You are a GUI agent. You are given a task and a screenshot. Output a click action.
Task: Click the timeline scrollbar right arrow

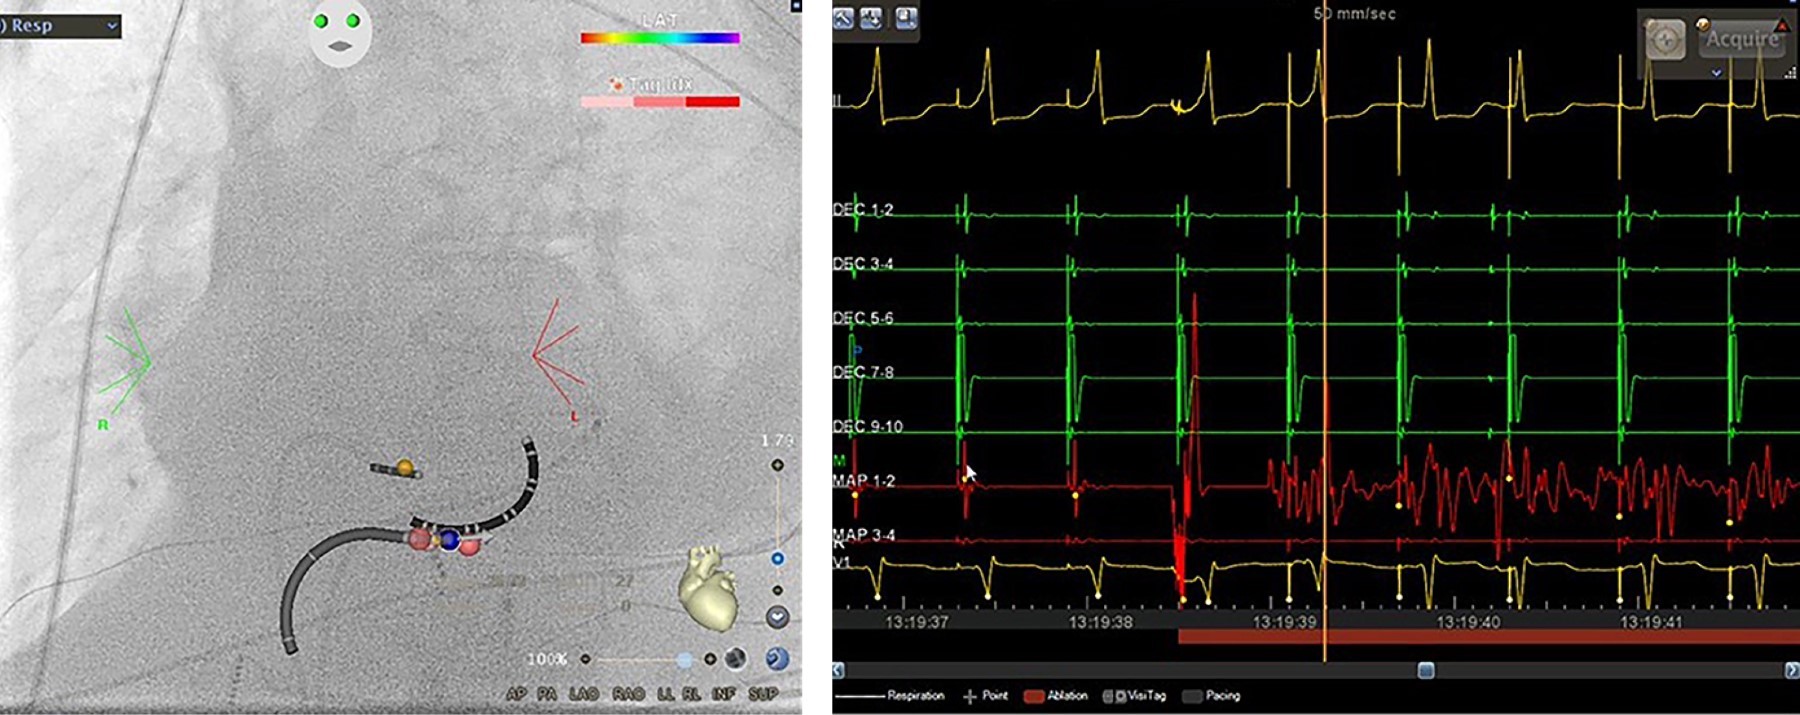click(1791, 670)
